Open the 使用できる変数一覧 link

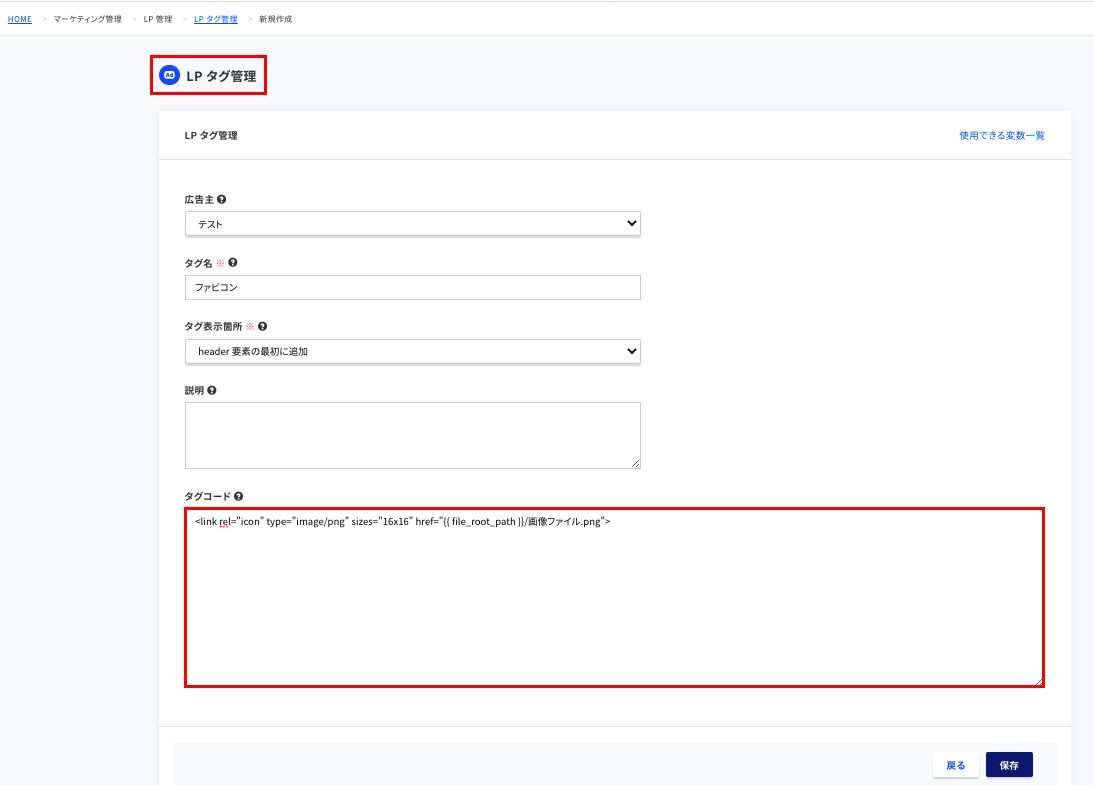pos(1002,135)
